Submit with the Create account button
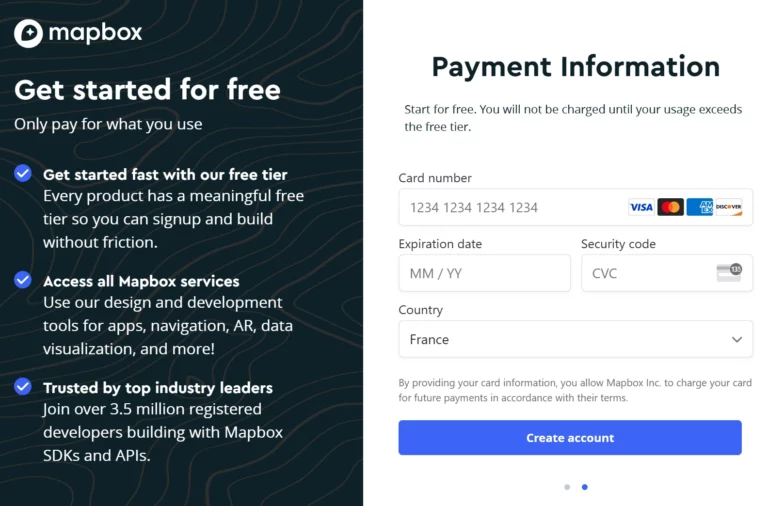 (x=570, y=437)
